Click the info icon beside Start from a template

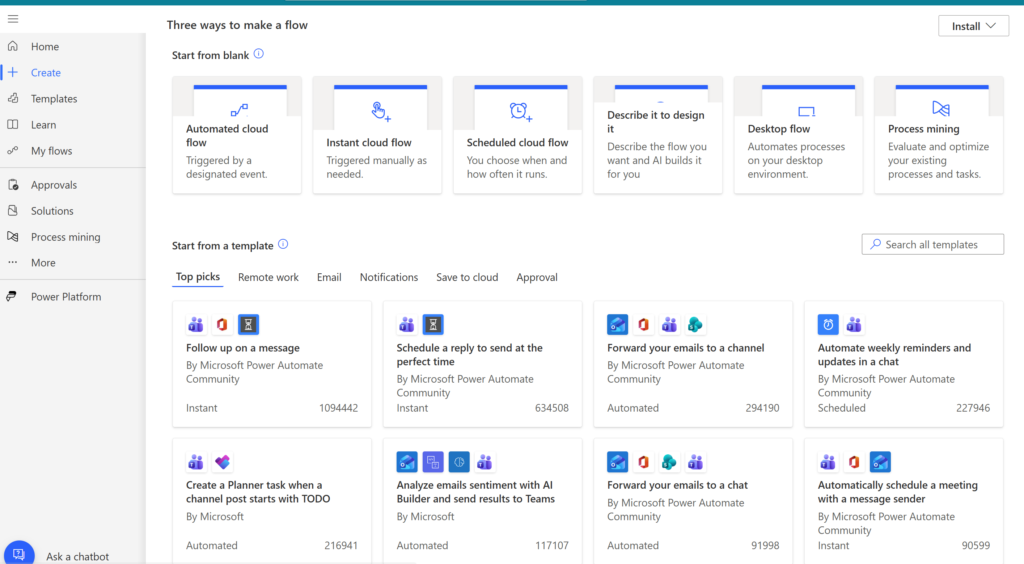pos(283,245)
